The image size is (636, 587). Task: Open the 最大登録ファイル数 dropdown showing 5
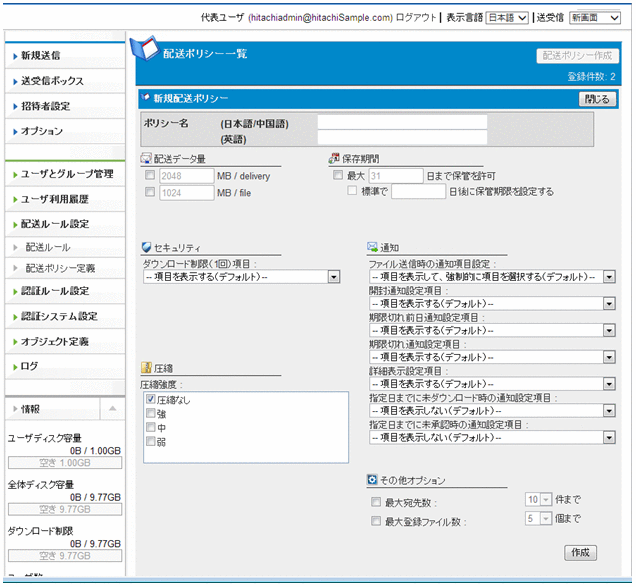pos(538,518)
